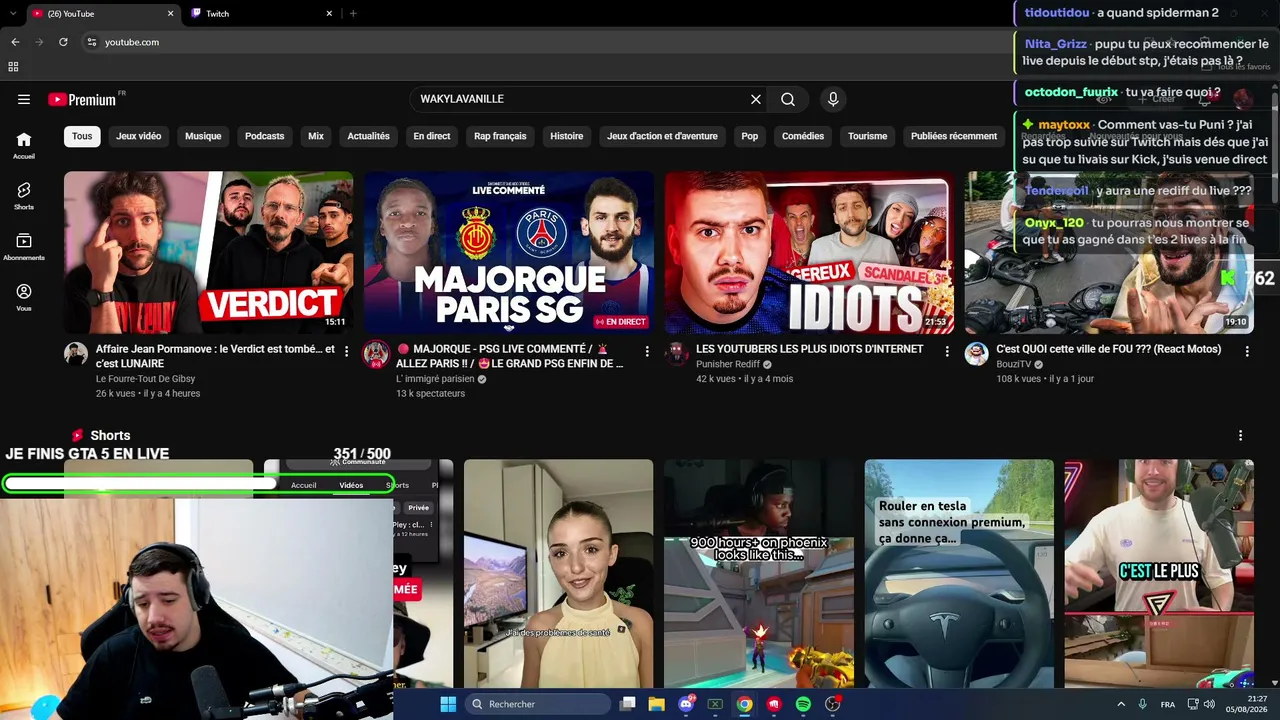Close the Twitch tab

329,13
